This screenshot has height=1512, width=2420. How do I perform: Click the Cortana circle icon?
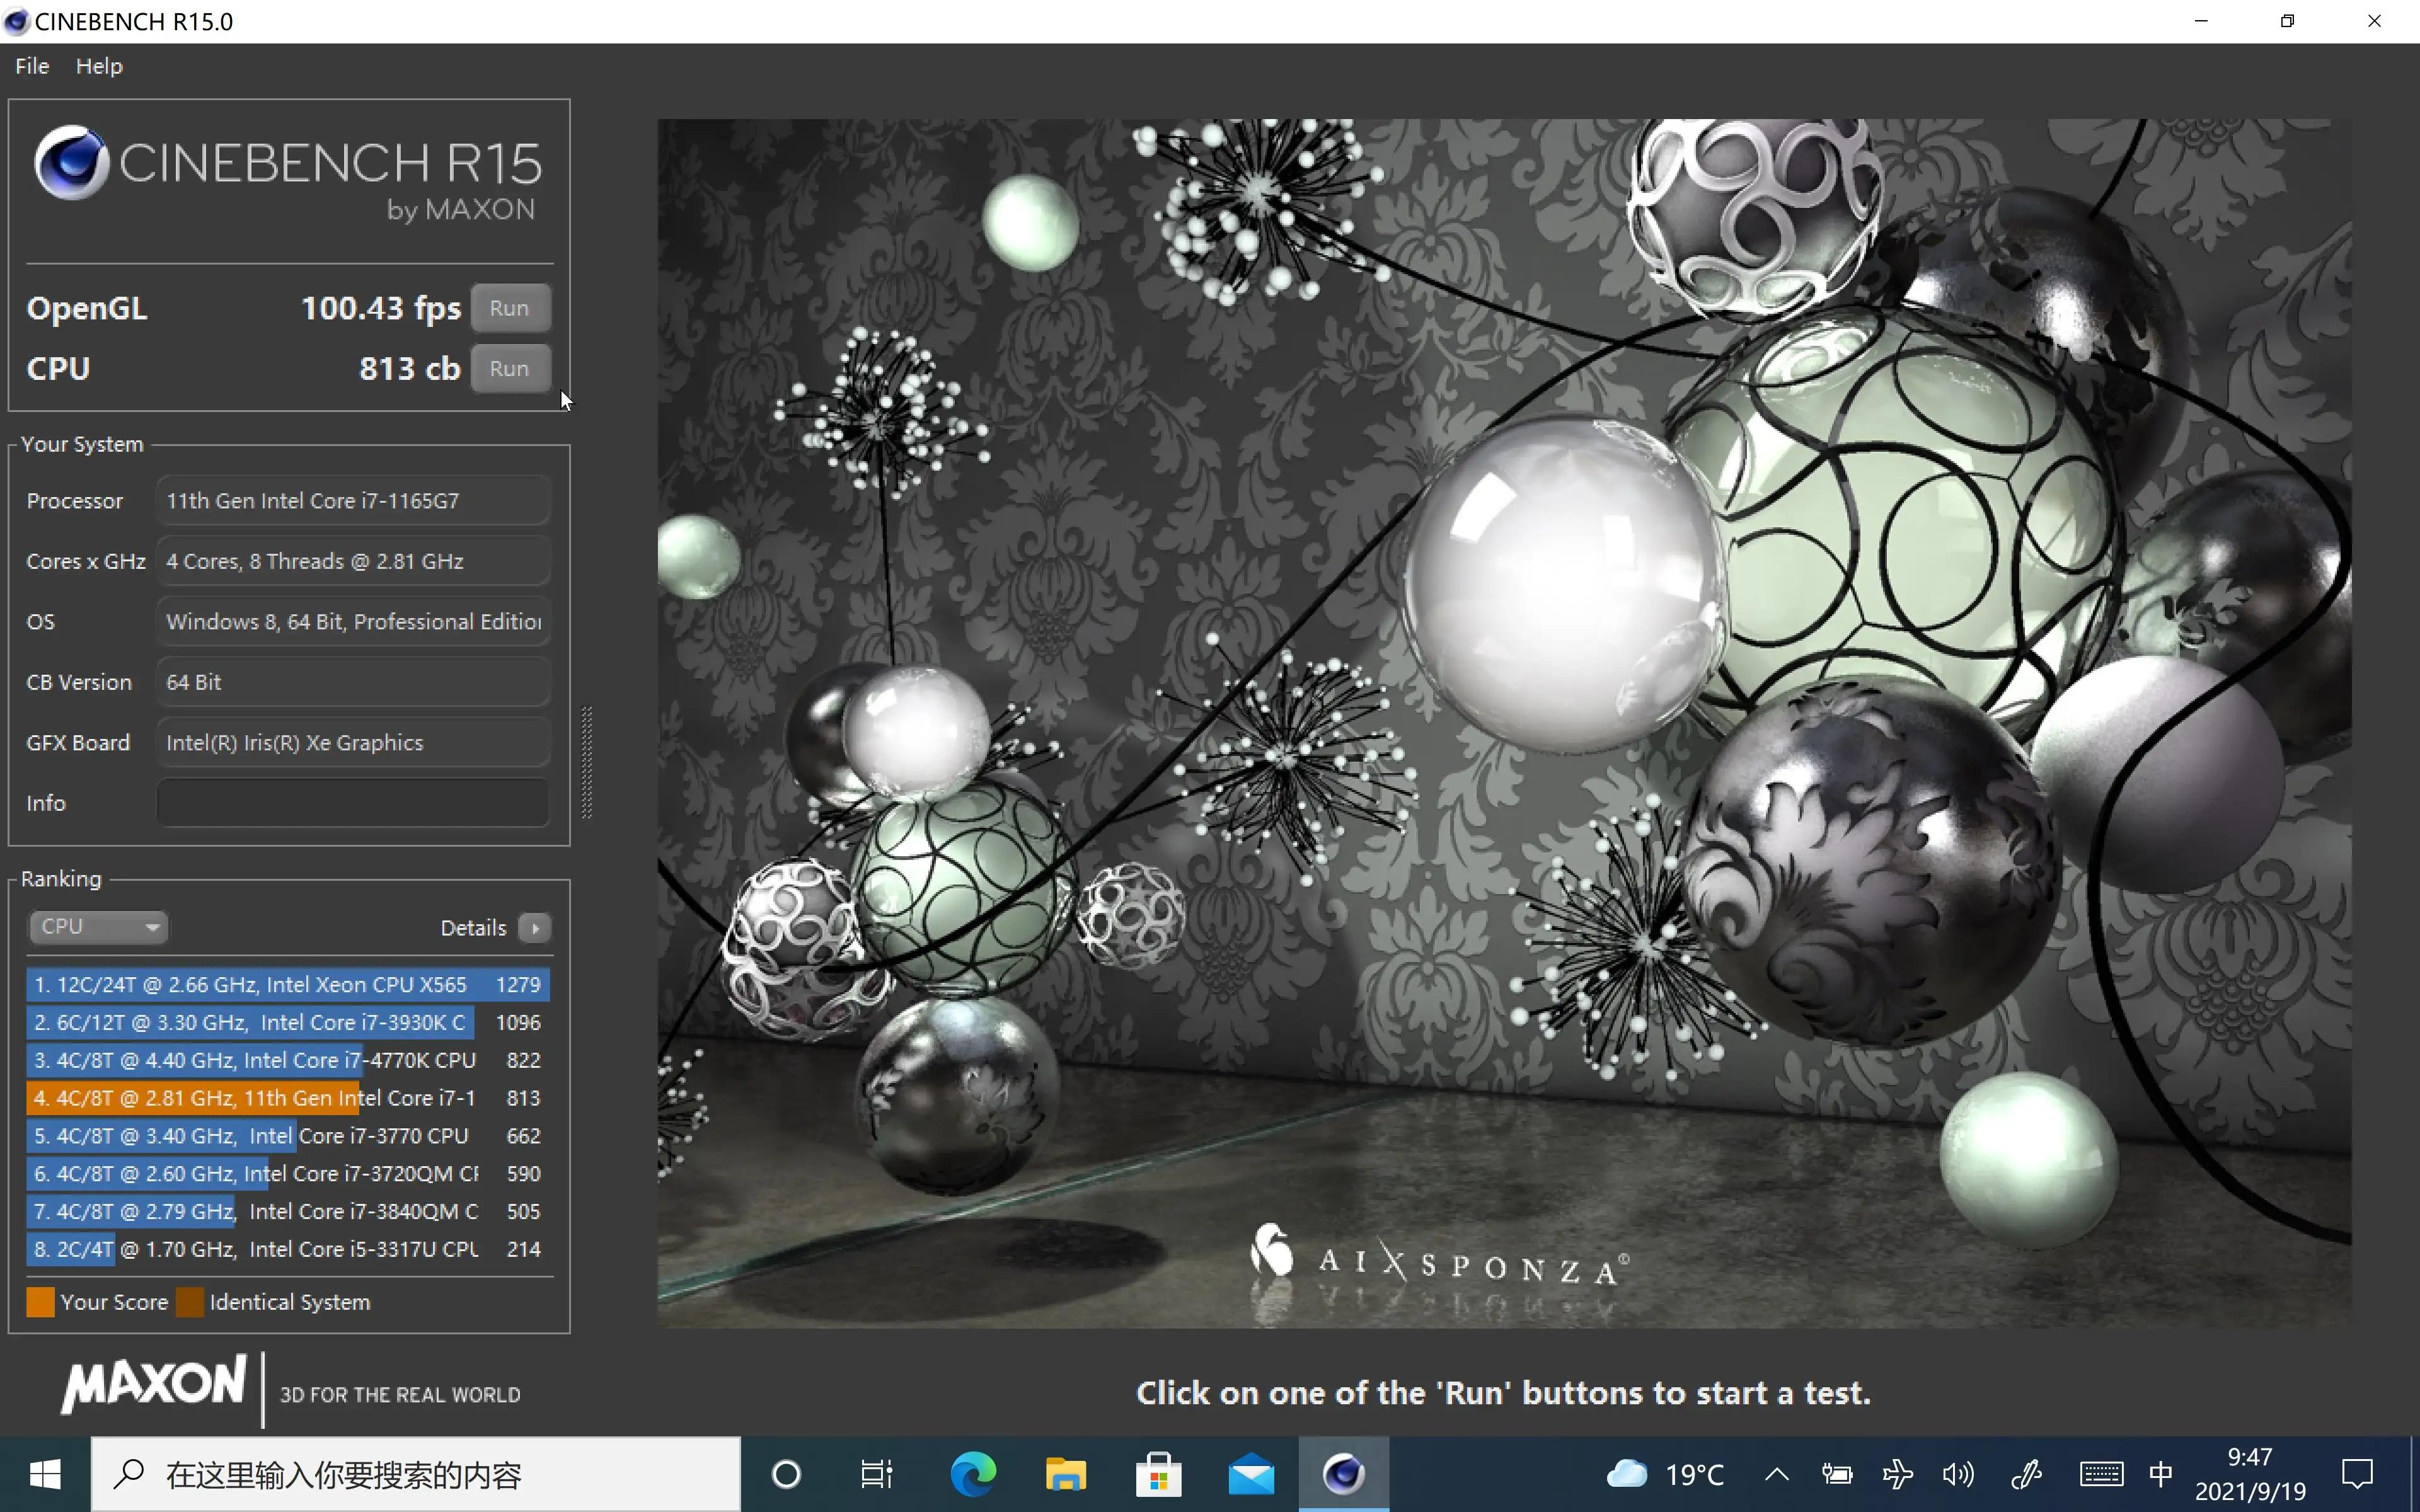(786, 1474)
